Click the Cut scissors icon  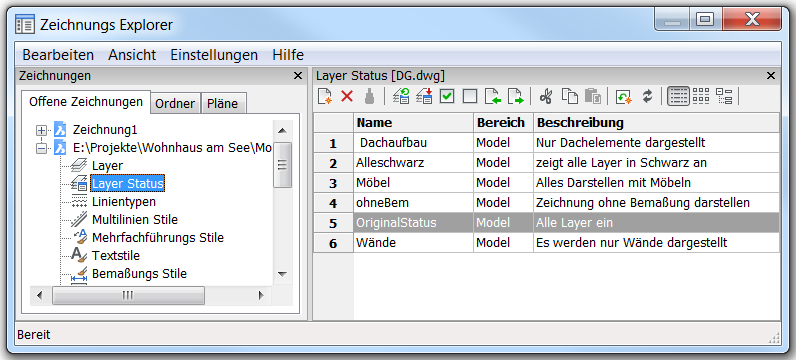coord(546,96)
